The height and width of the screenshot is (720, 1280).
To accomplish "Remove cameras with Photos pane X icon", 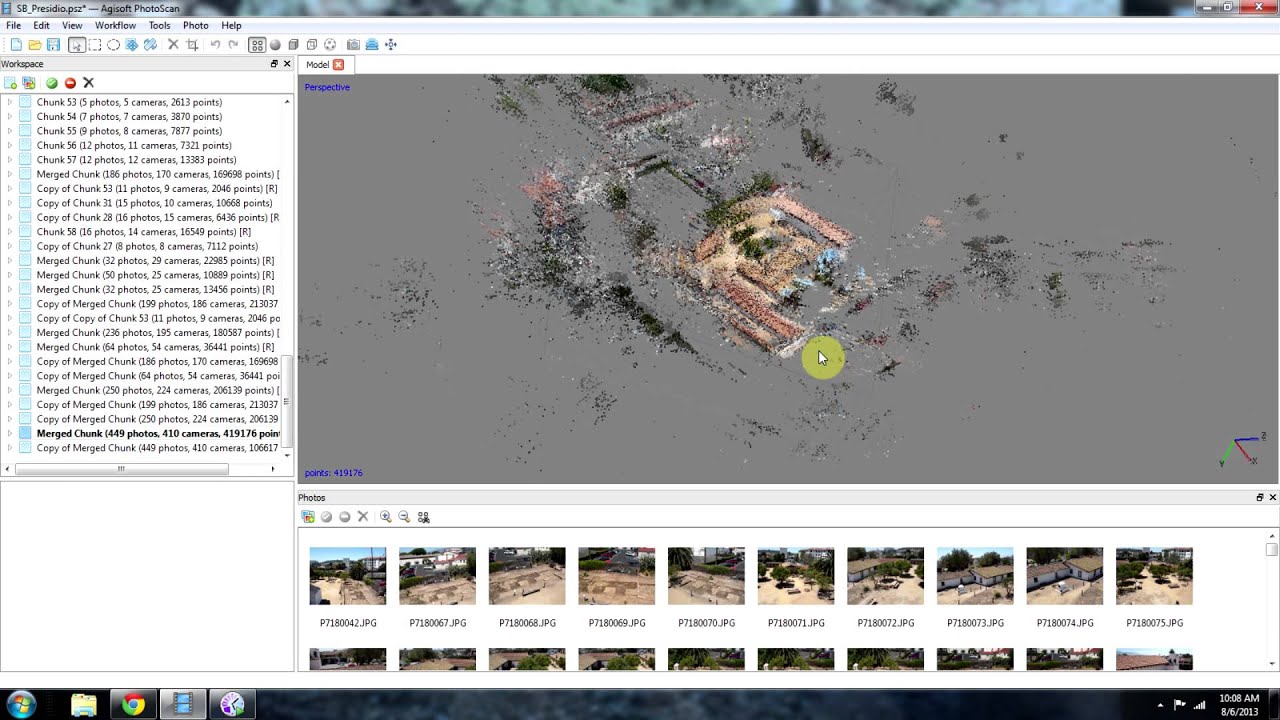I will pos(363,517).
